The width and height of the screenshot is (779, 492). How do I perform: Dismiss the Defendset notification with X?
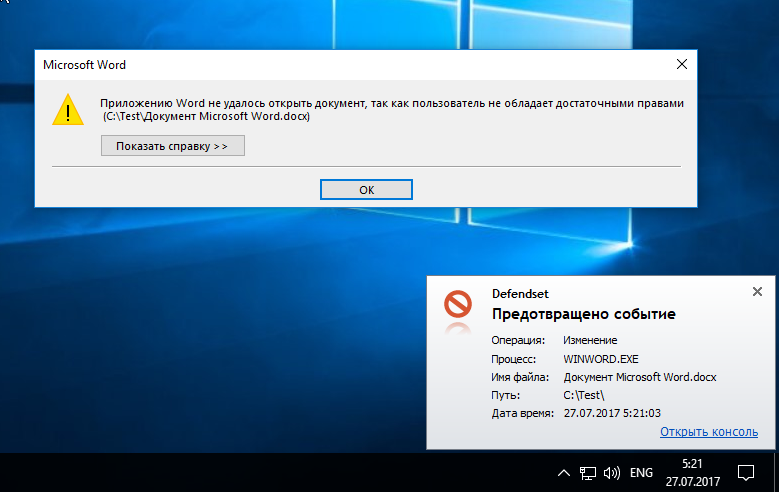click(x=757, y=292)
